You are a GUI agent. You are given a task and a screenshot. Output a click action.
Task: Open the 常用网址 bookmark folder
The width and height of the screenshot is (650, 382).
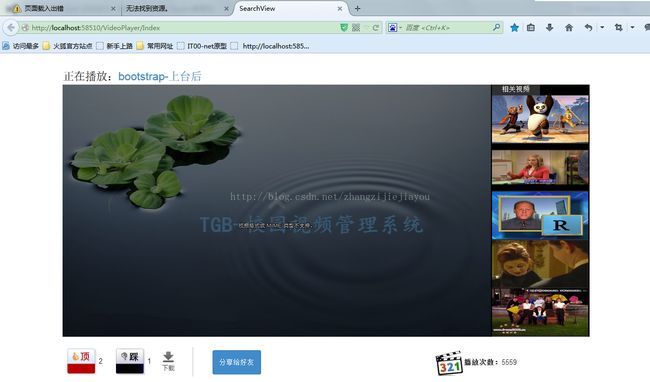[155, 46]
